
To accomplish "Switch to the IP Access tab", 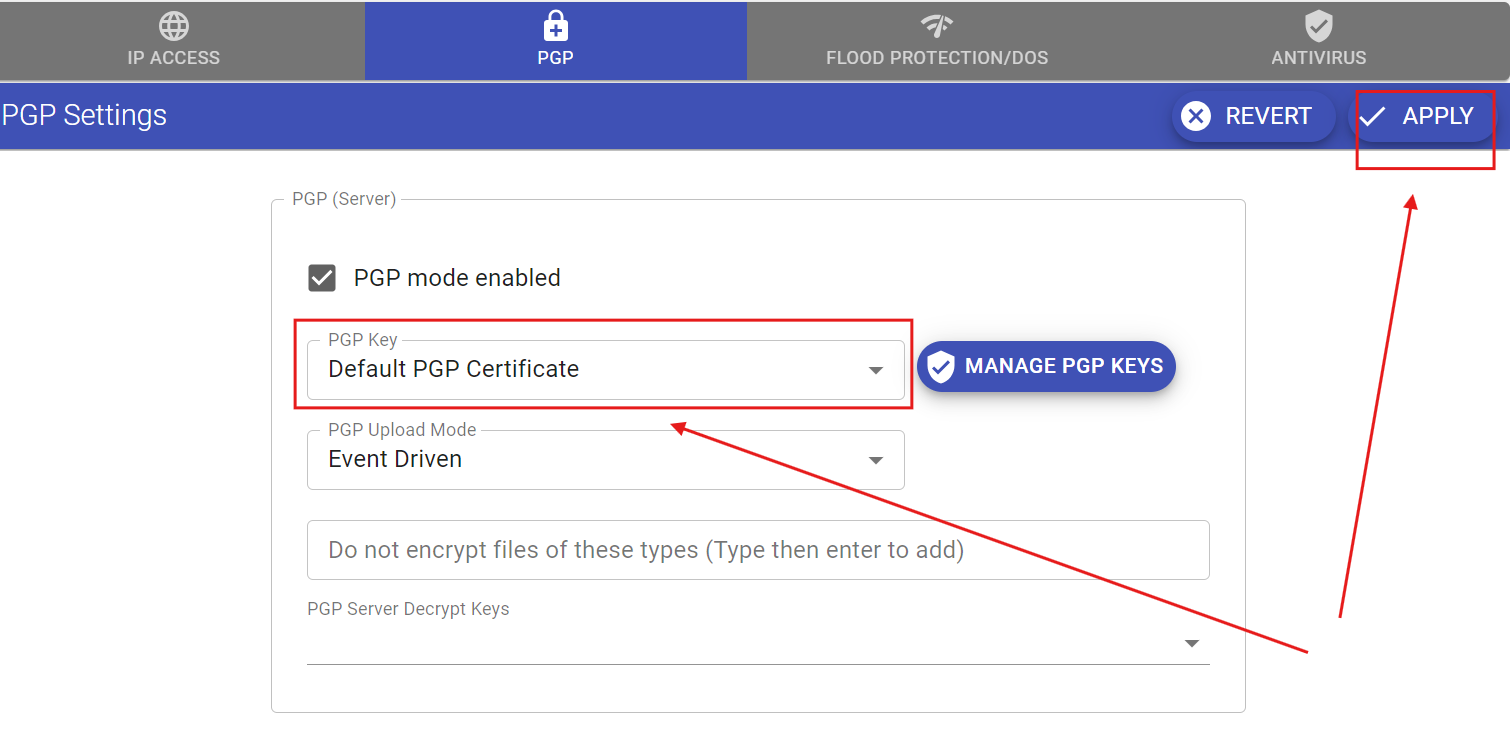I will pos(173,41).
